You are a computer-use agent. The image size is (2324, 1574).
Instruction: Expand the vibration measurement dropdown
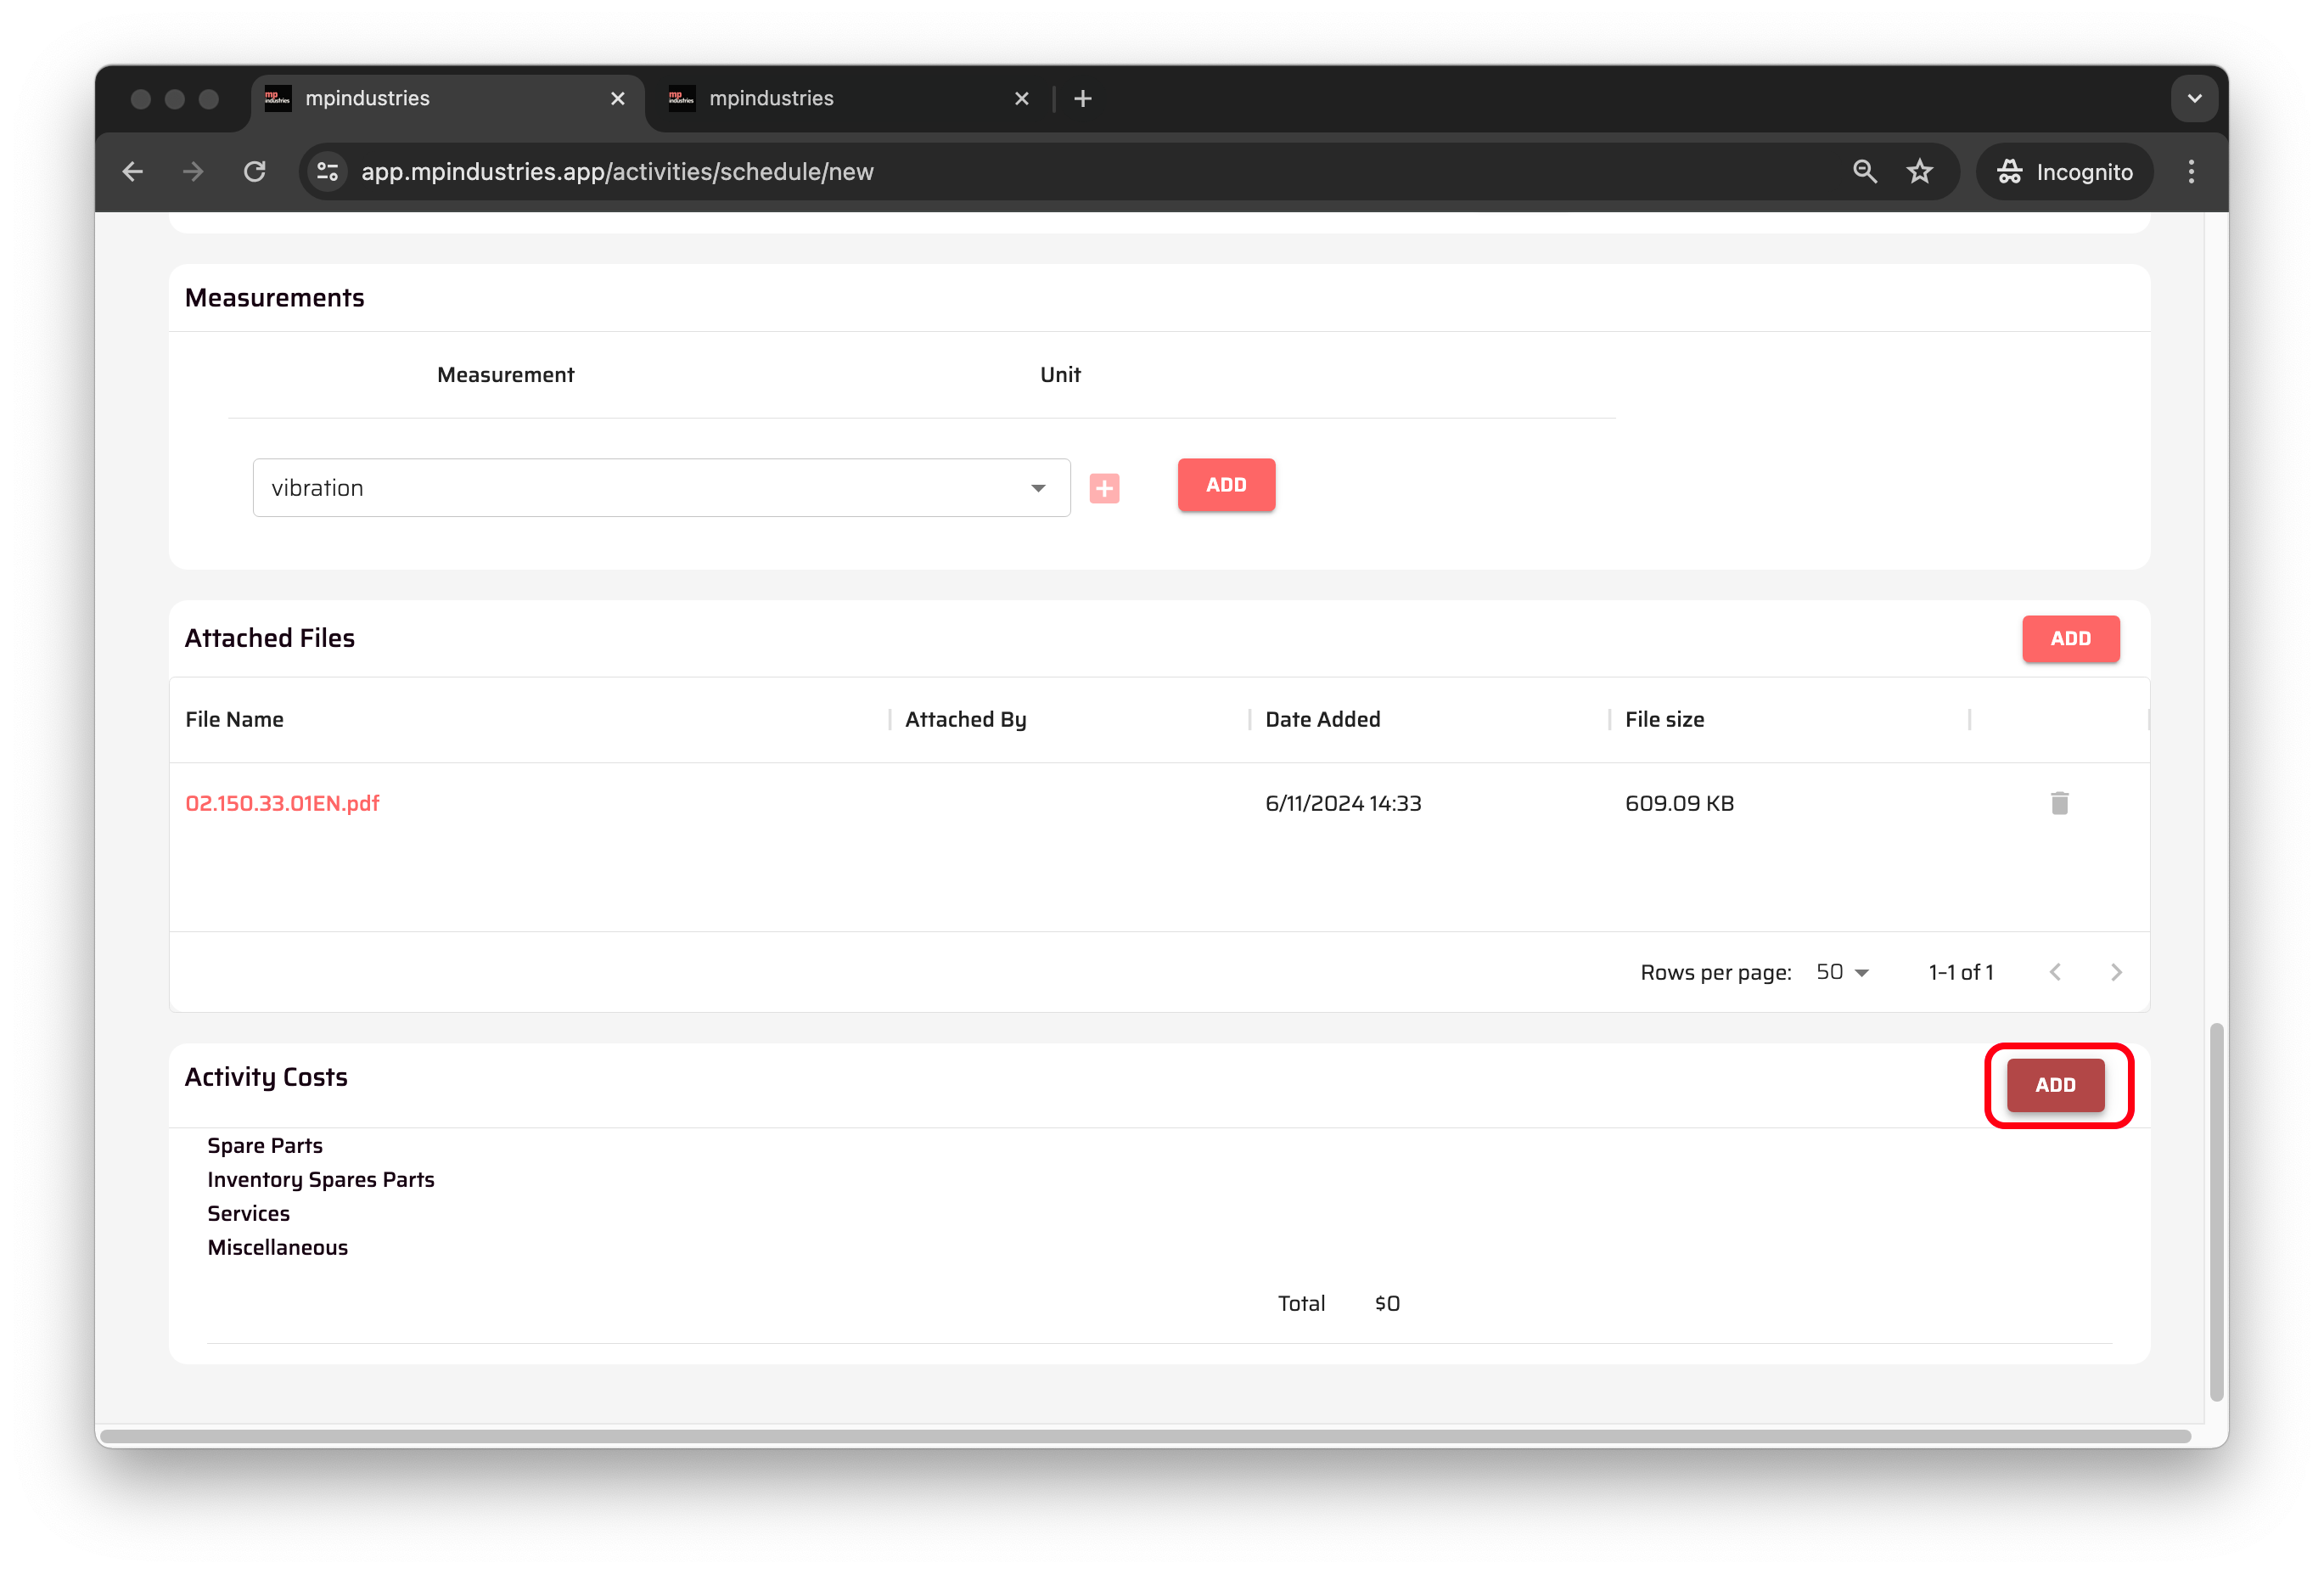pyautogui.click(x=1037, y=488)
